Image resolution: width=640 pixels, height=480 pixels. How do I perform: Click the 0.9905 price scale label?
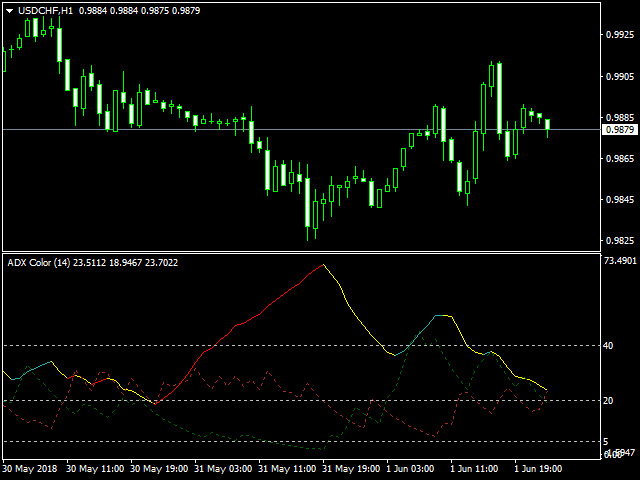[622, 76]
